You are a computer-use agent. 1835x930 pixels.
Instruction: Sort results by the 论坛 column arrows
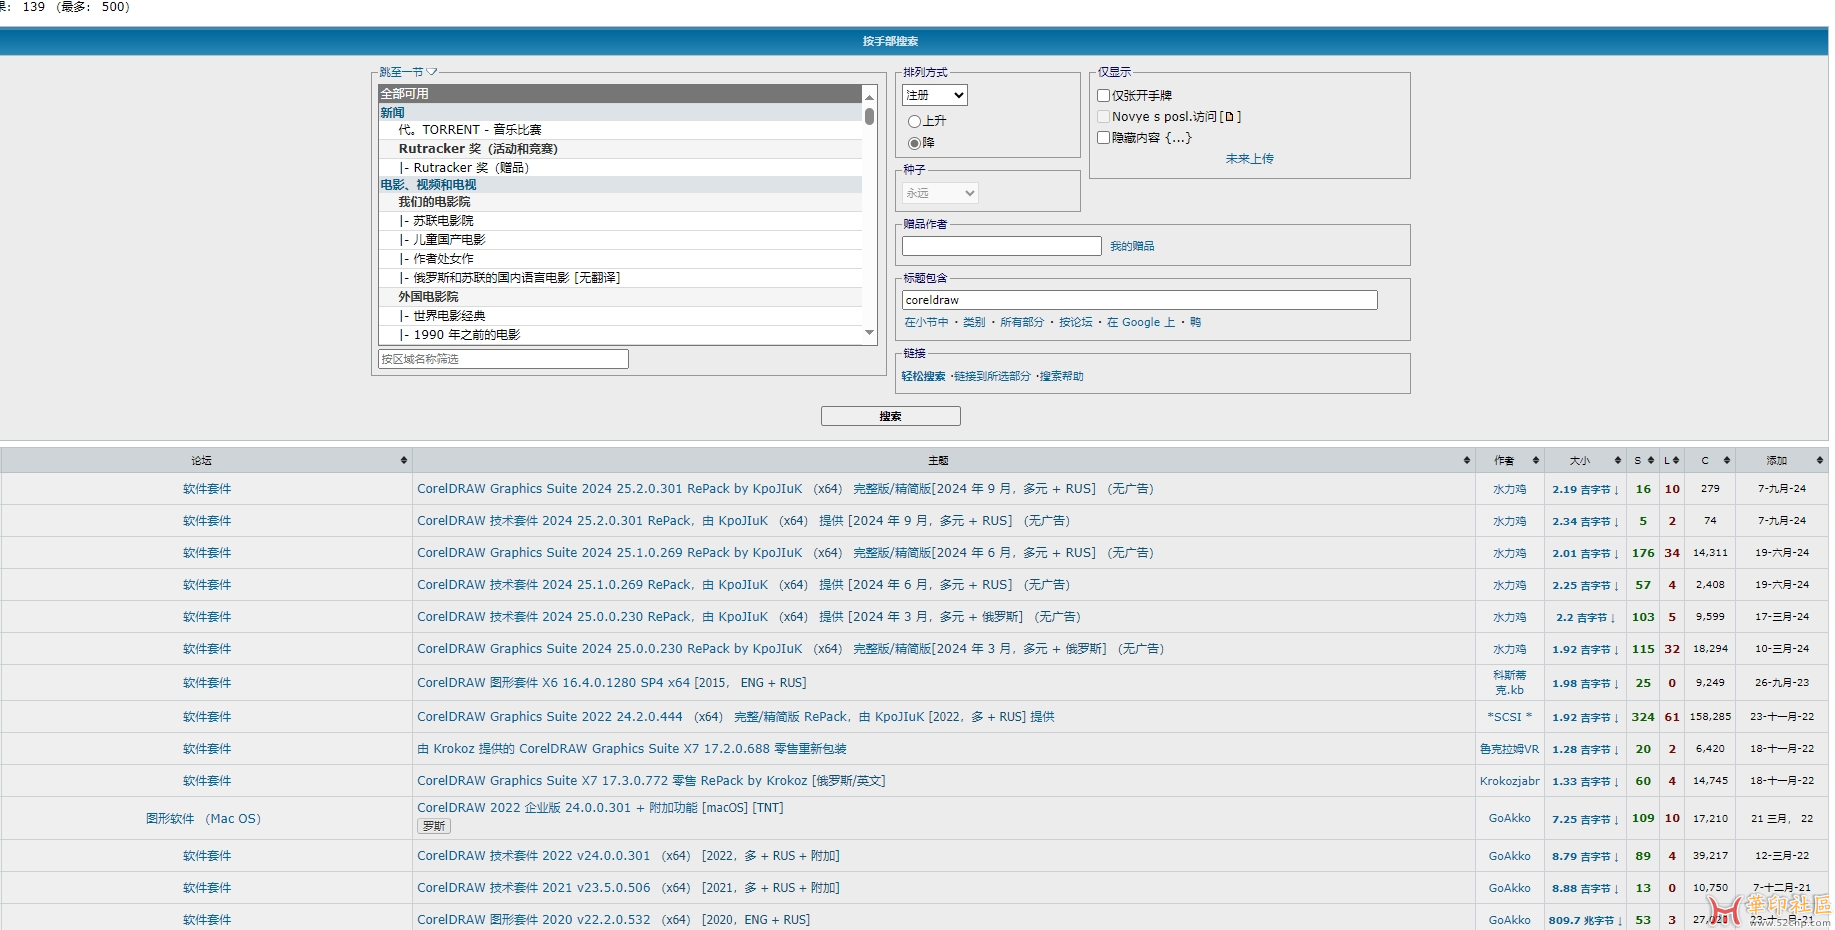(x=404, y=461)
